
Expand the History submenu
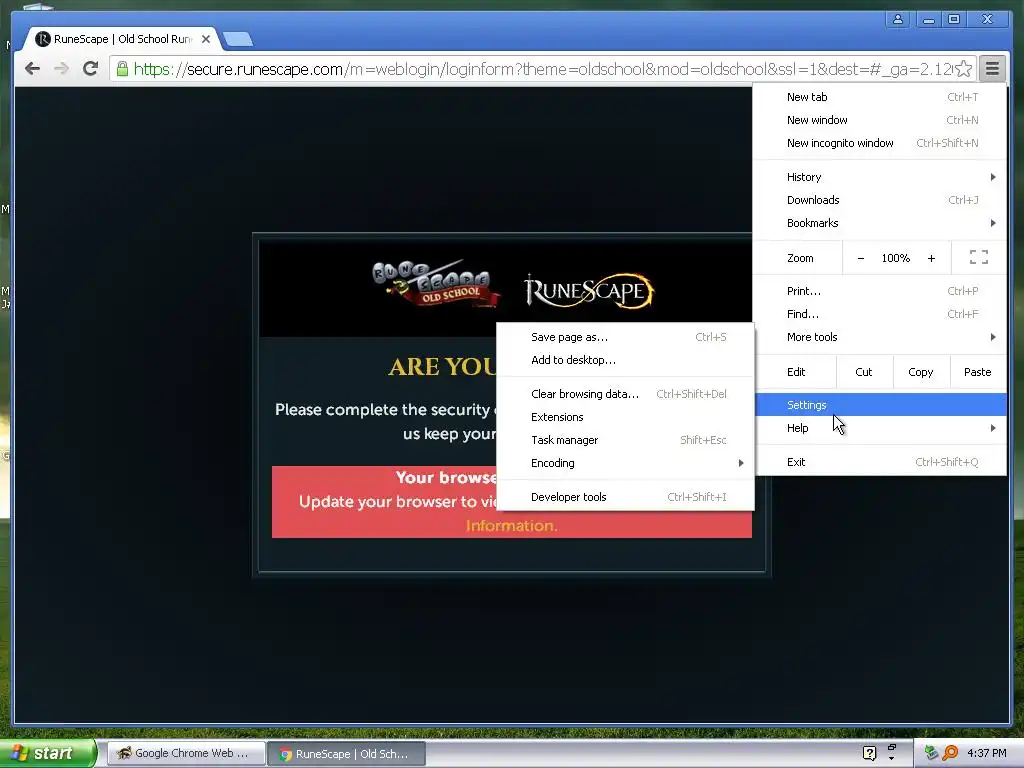click(x=880, y=177)
